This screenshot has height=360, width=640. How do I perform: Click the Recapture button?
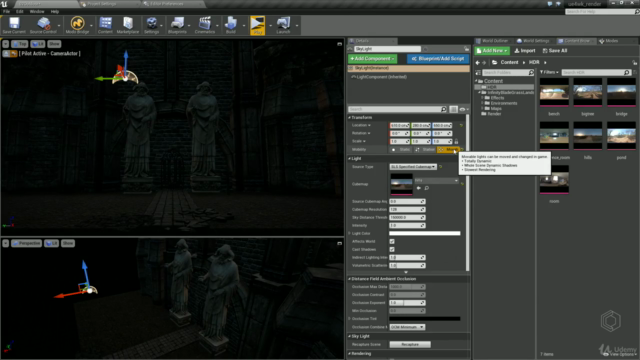pyautogui.click(x=410, y=344)
